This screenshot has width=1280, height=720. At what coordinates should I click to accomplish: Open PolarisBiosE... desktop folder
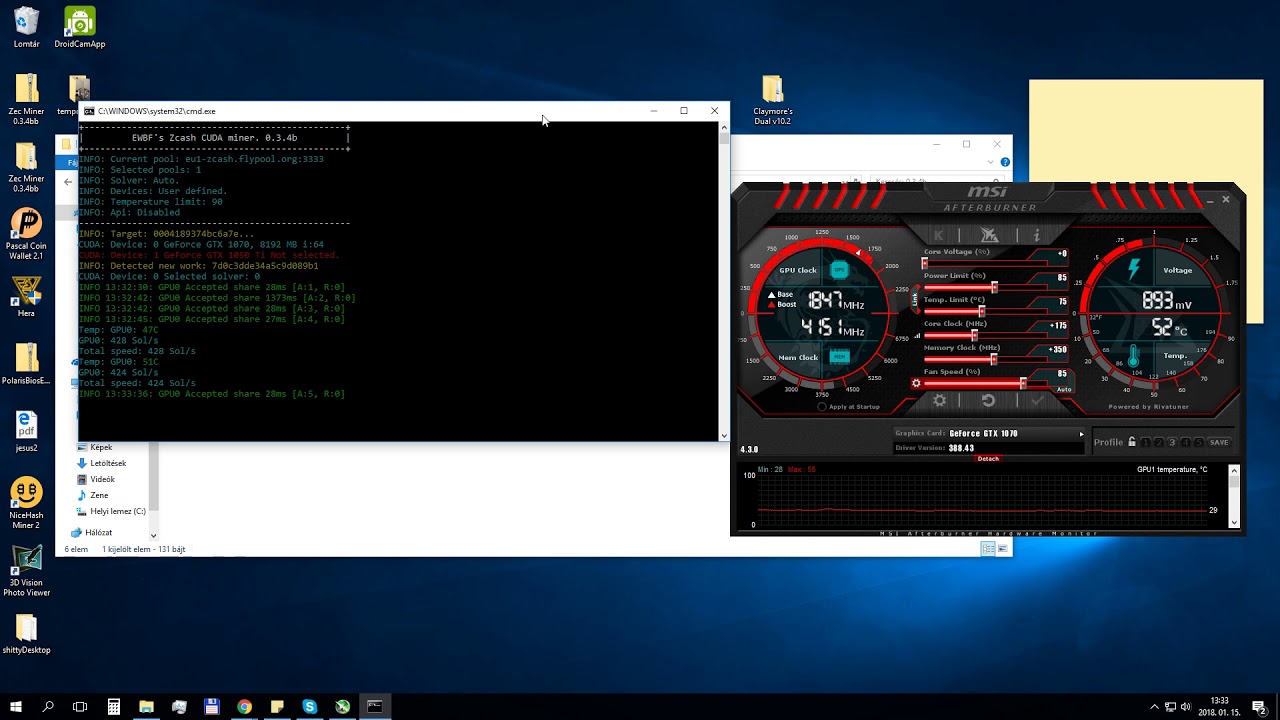tap(27, 364)
